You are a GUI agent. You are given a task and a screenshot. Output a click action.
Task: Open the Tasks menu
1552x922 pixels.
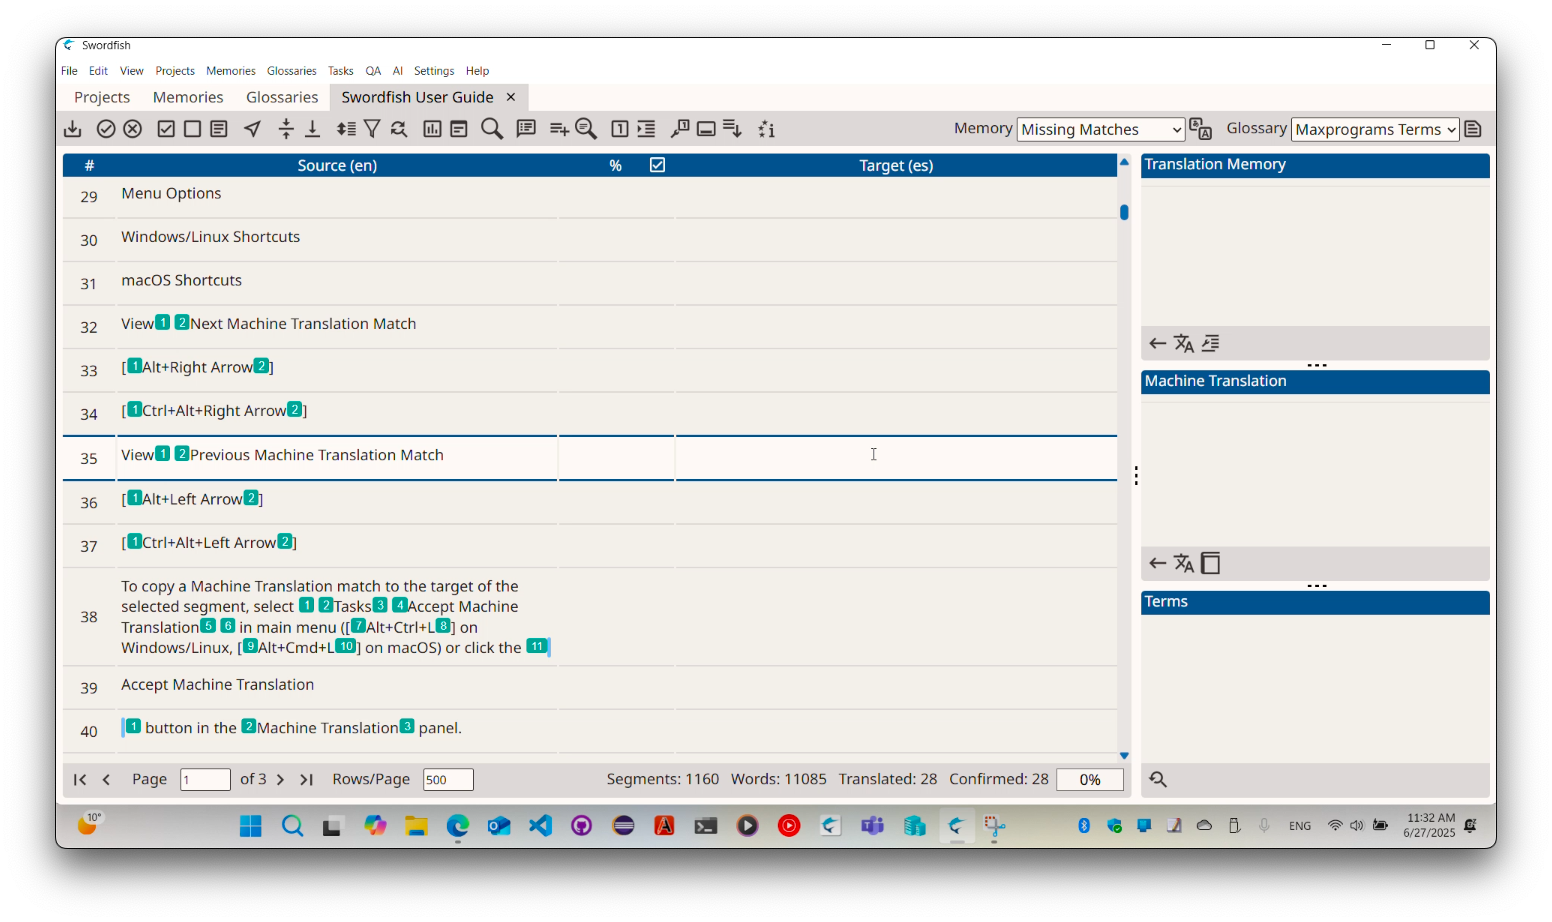click(341, 71)
